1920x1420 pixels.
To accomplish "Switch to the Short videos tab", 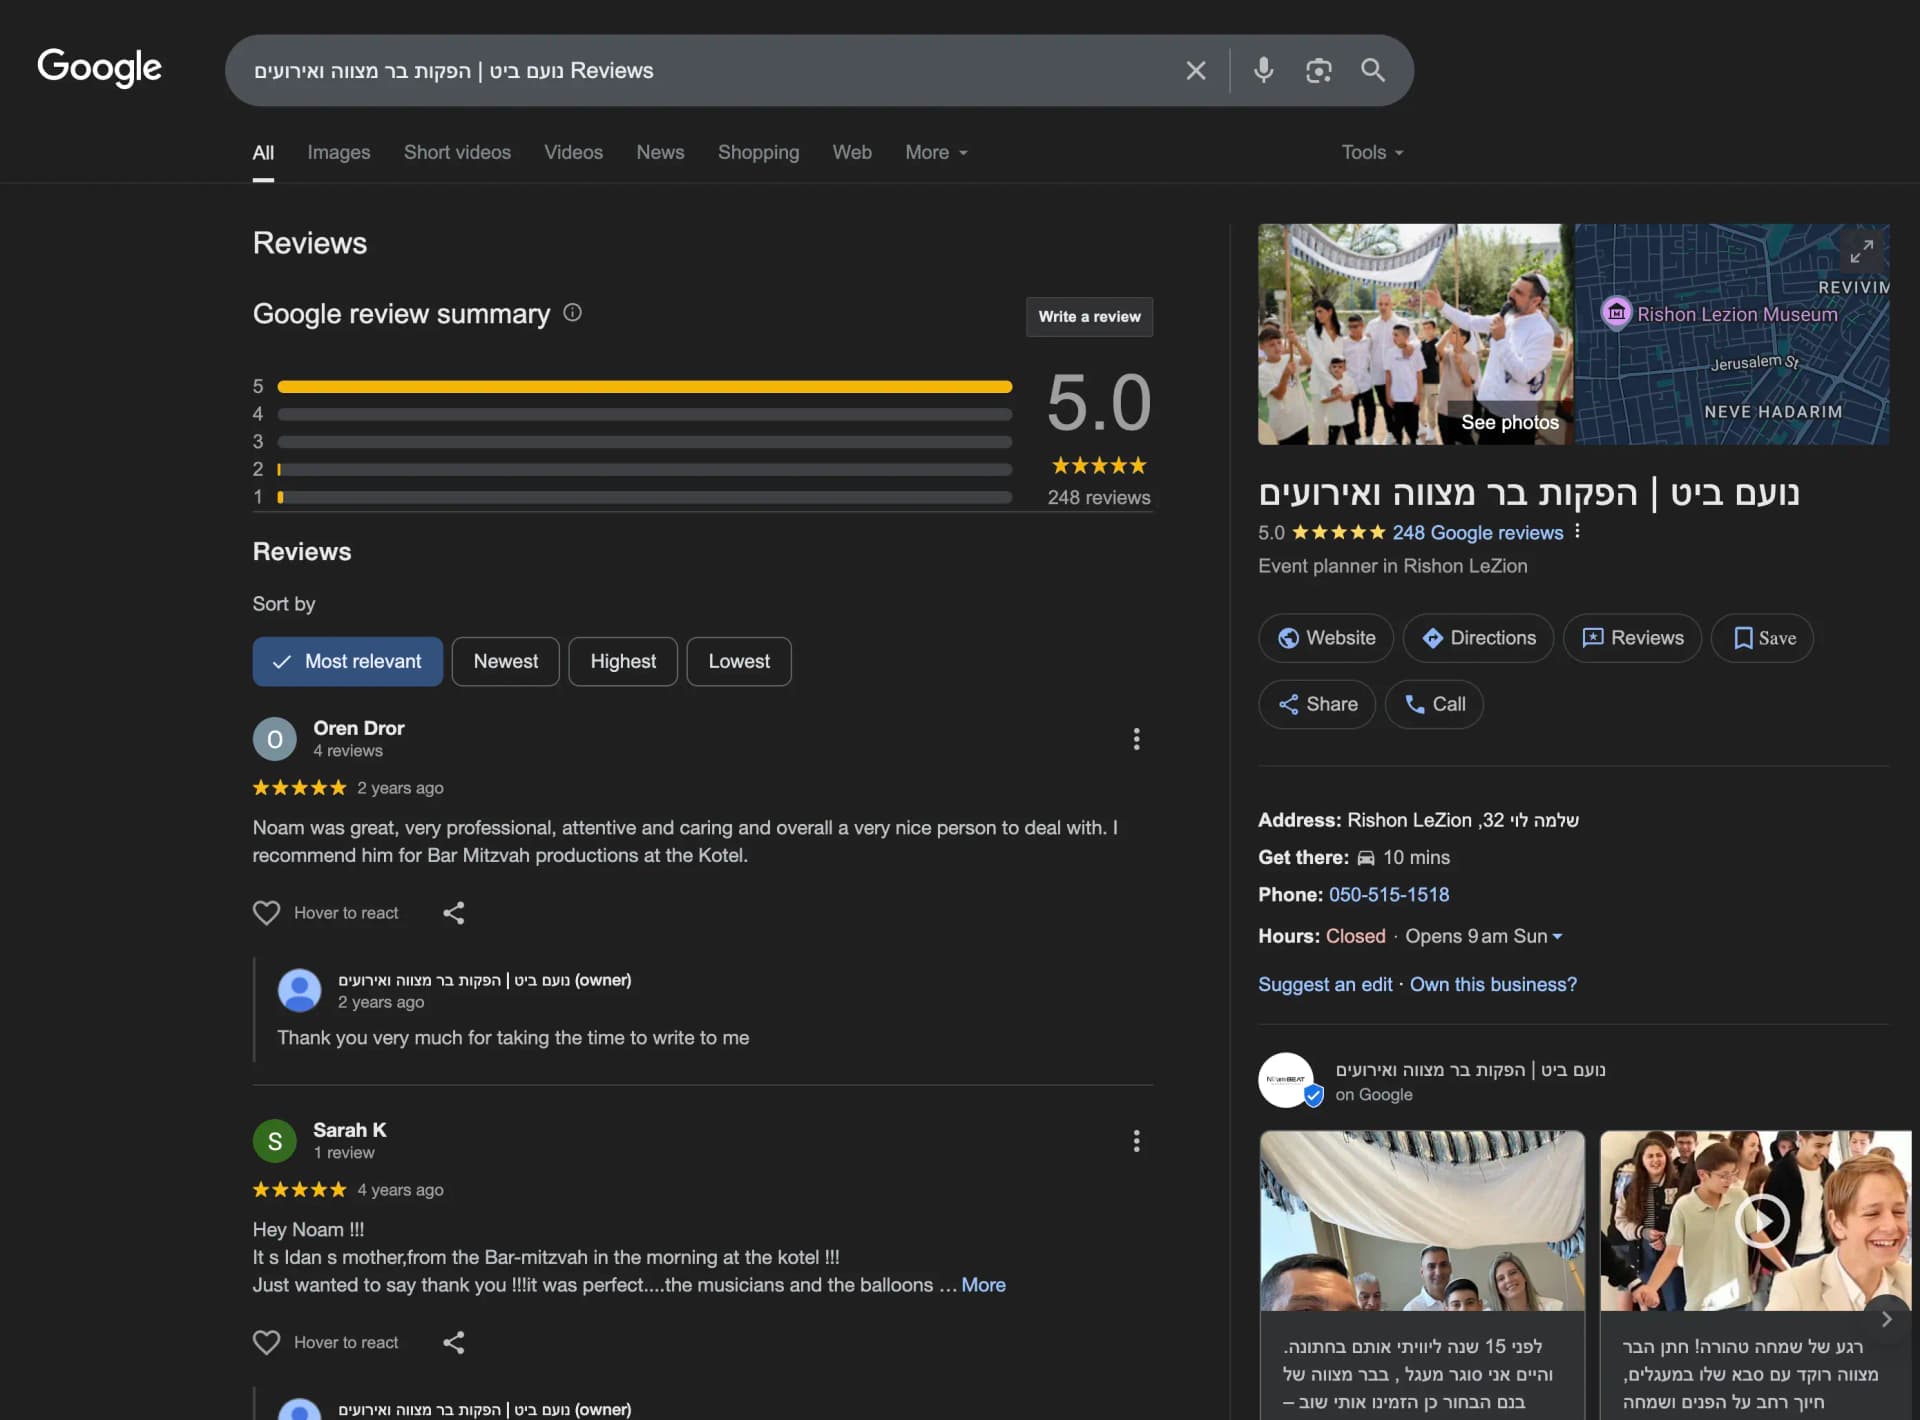I will pyautogui.click(x=457, y=152).
